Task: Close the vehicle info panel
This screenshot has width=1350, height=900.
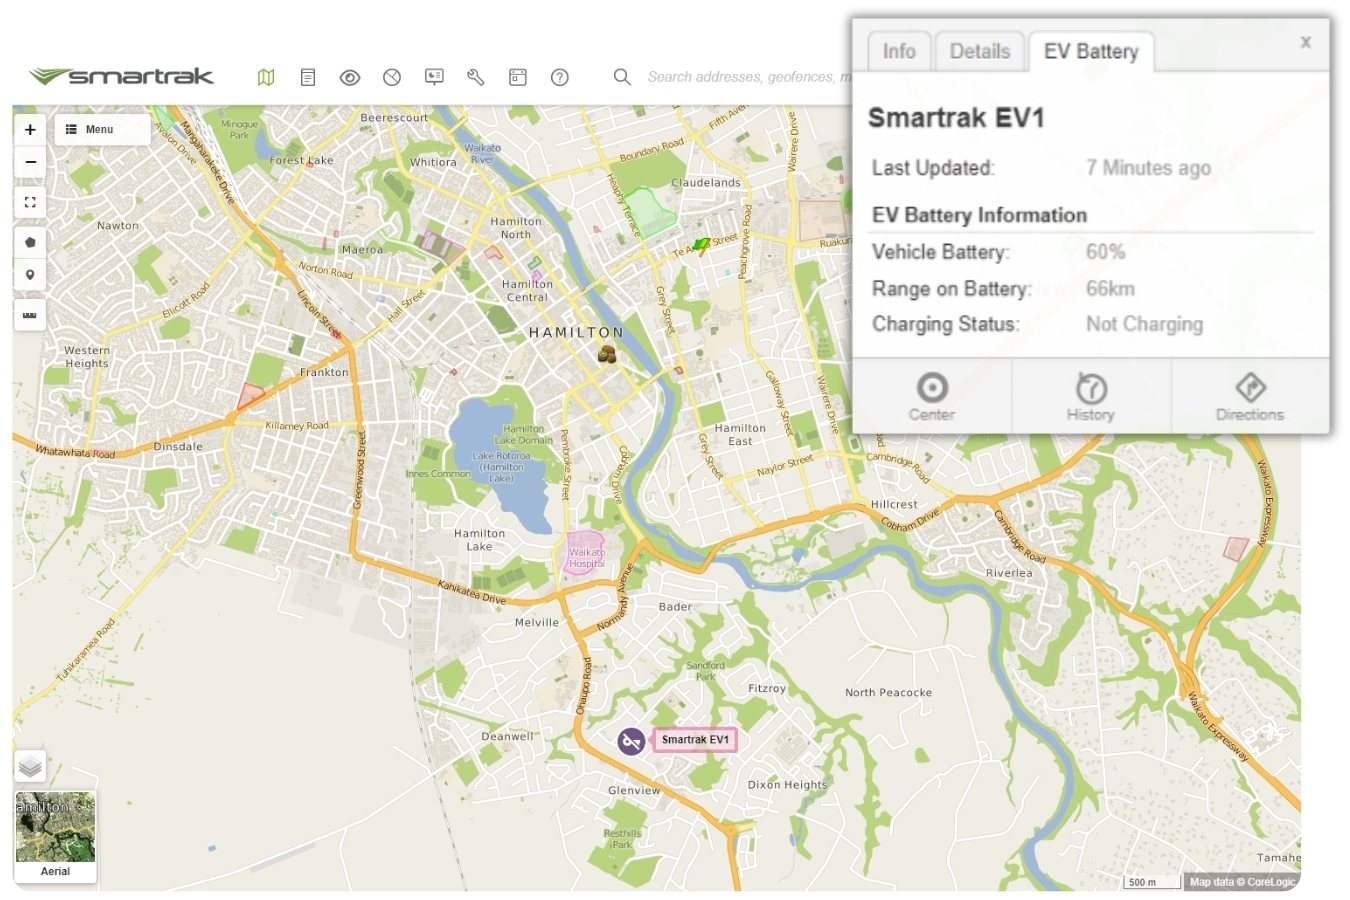Action: pyautogui.click(x=1306, y=42)
